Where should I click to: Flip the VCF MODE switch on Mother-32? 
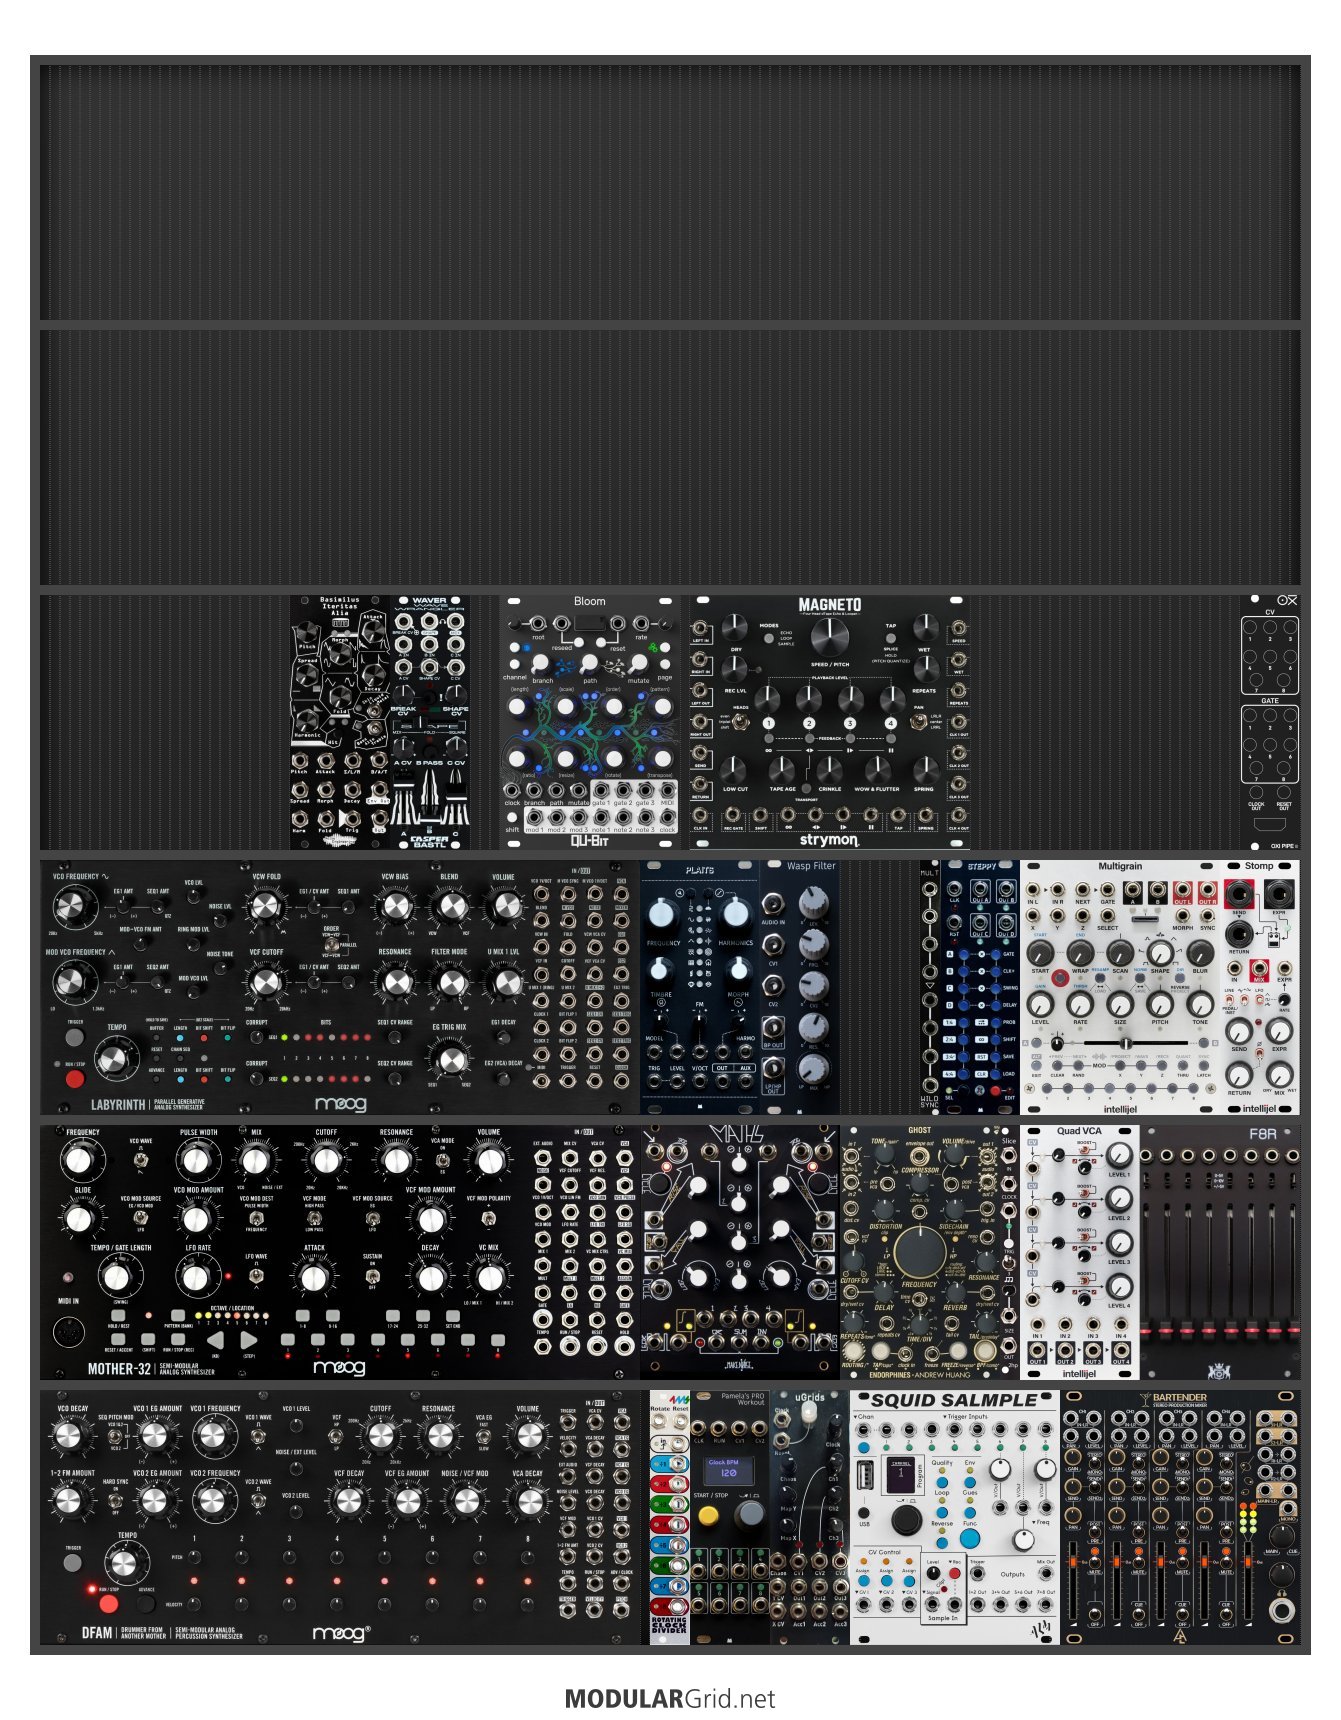tap(314, 1217)
